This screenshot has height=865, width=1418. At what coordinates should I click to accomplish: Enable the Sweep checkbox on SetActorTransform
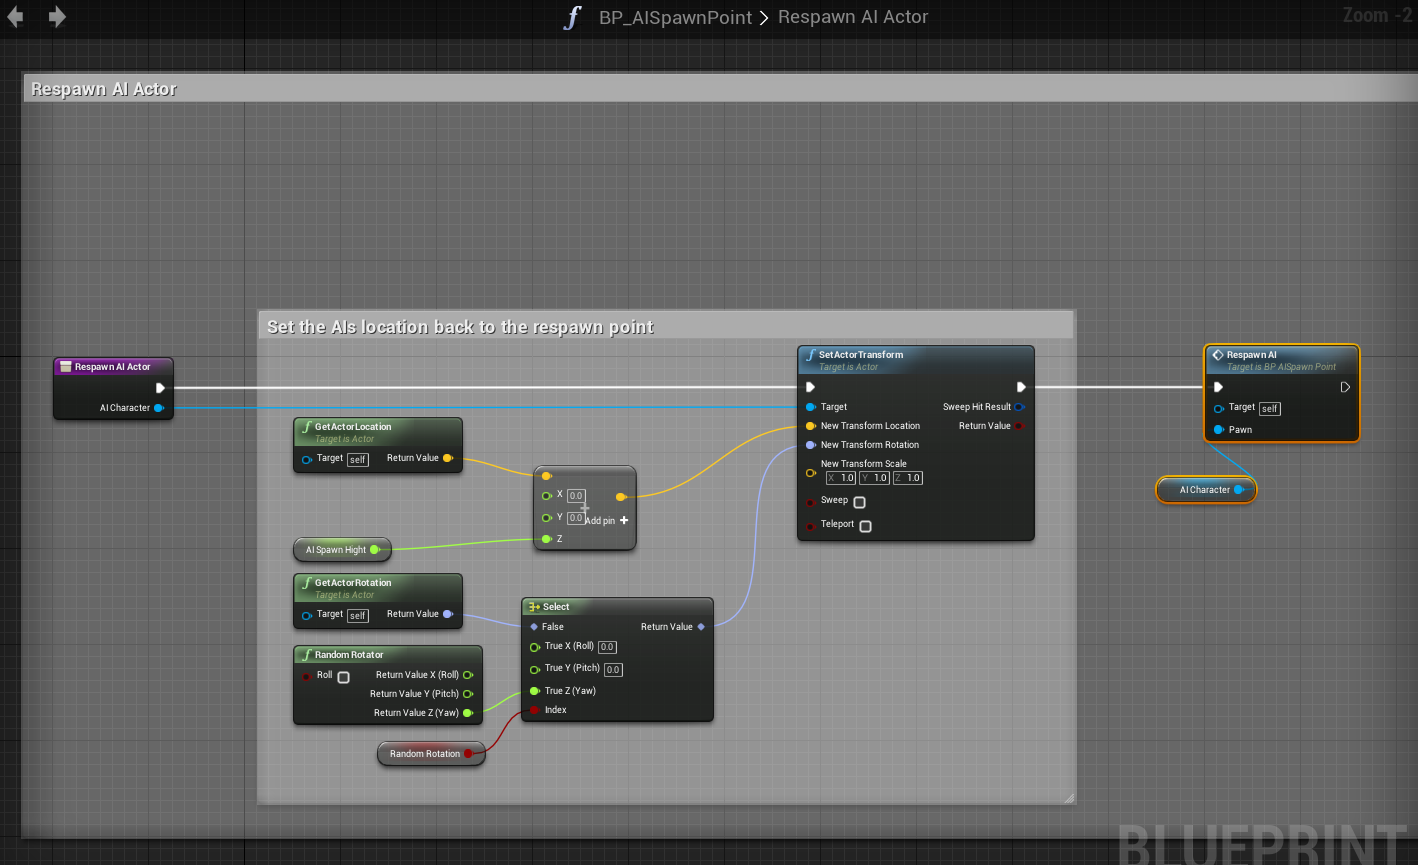(x=860, y=502)
